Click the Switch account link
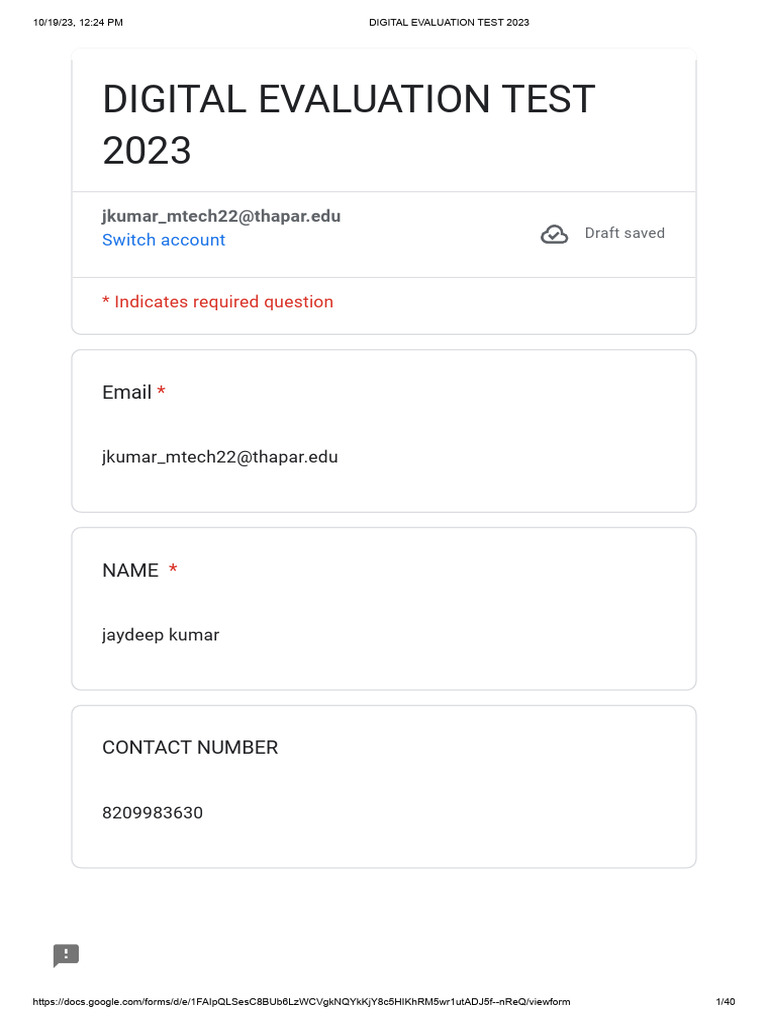This screenshot has height=1024, width=768. click(164, 240)
